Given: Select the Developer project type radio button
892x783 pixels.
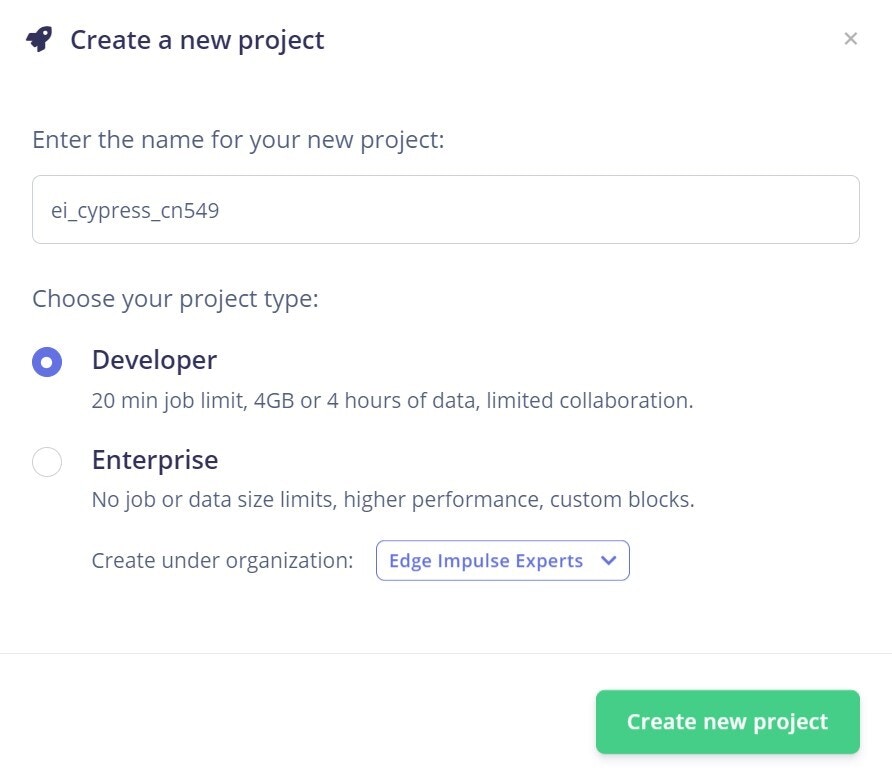Looking at the screenshot, I should click(x=47, y=362).
